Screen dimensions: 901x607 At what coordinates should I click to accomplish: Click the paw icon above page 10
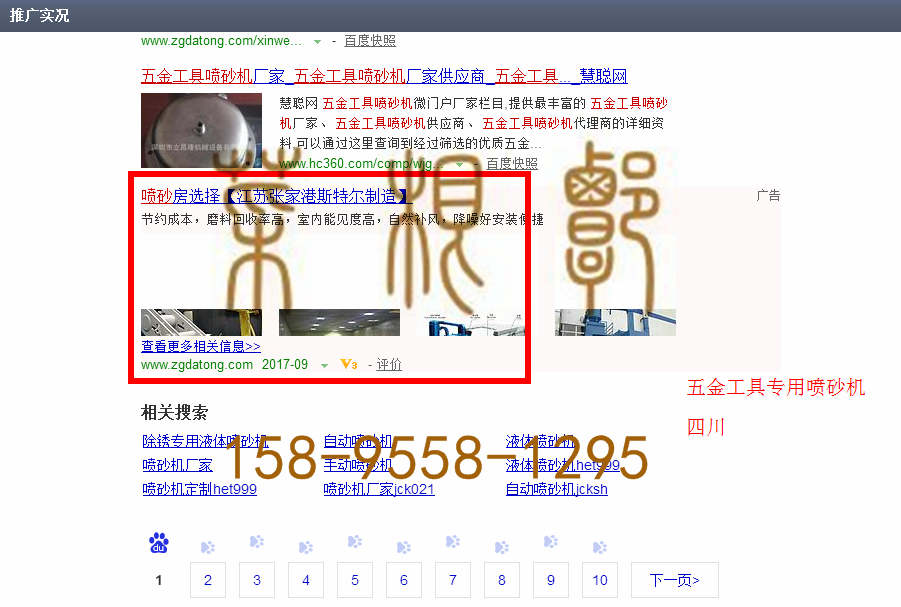(x=599, y=547)
